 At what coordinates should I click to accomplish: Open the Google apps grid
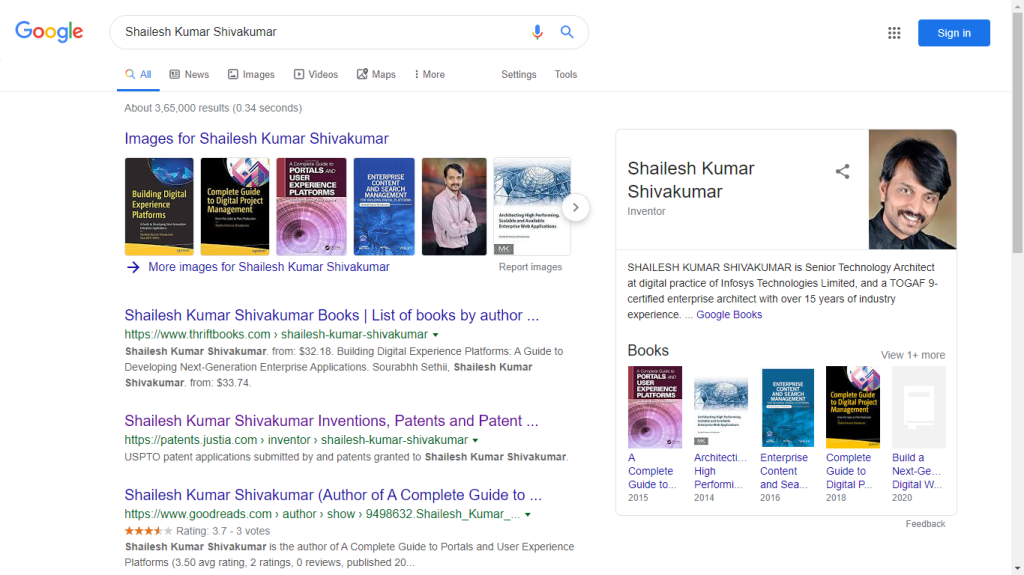(894, 33)
